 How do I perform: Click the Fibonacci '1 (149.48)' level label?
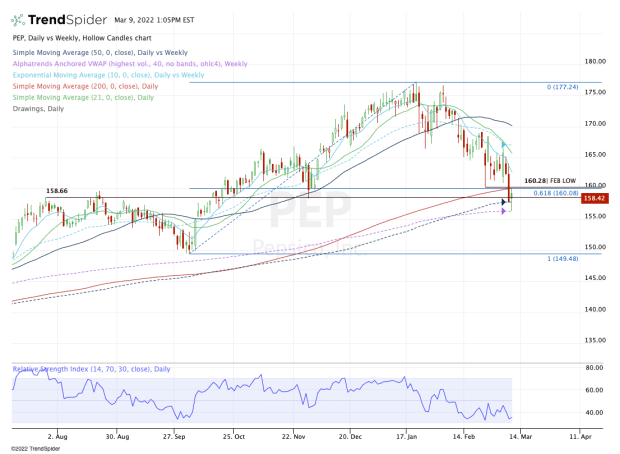click(x=563, y=259)
